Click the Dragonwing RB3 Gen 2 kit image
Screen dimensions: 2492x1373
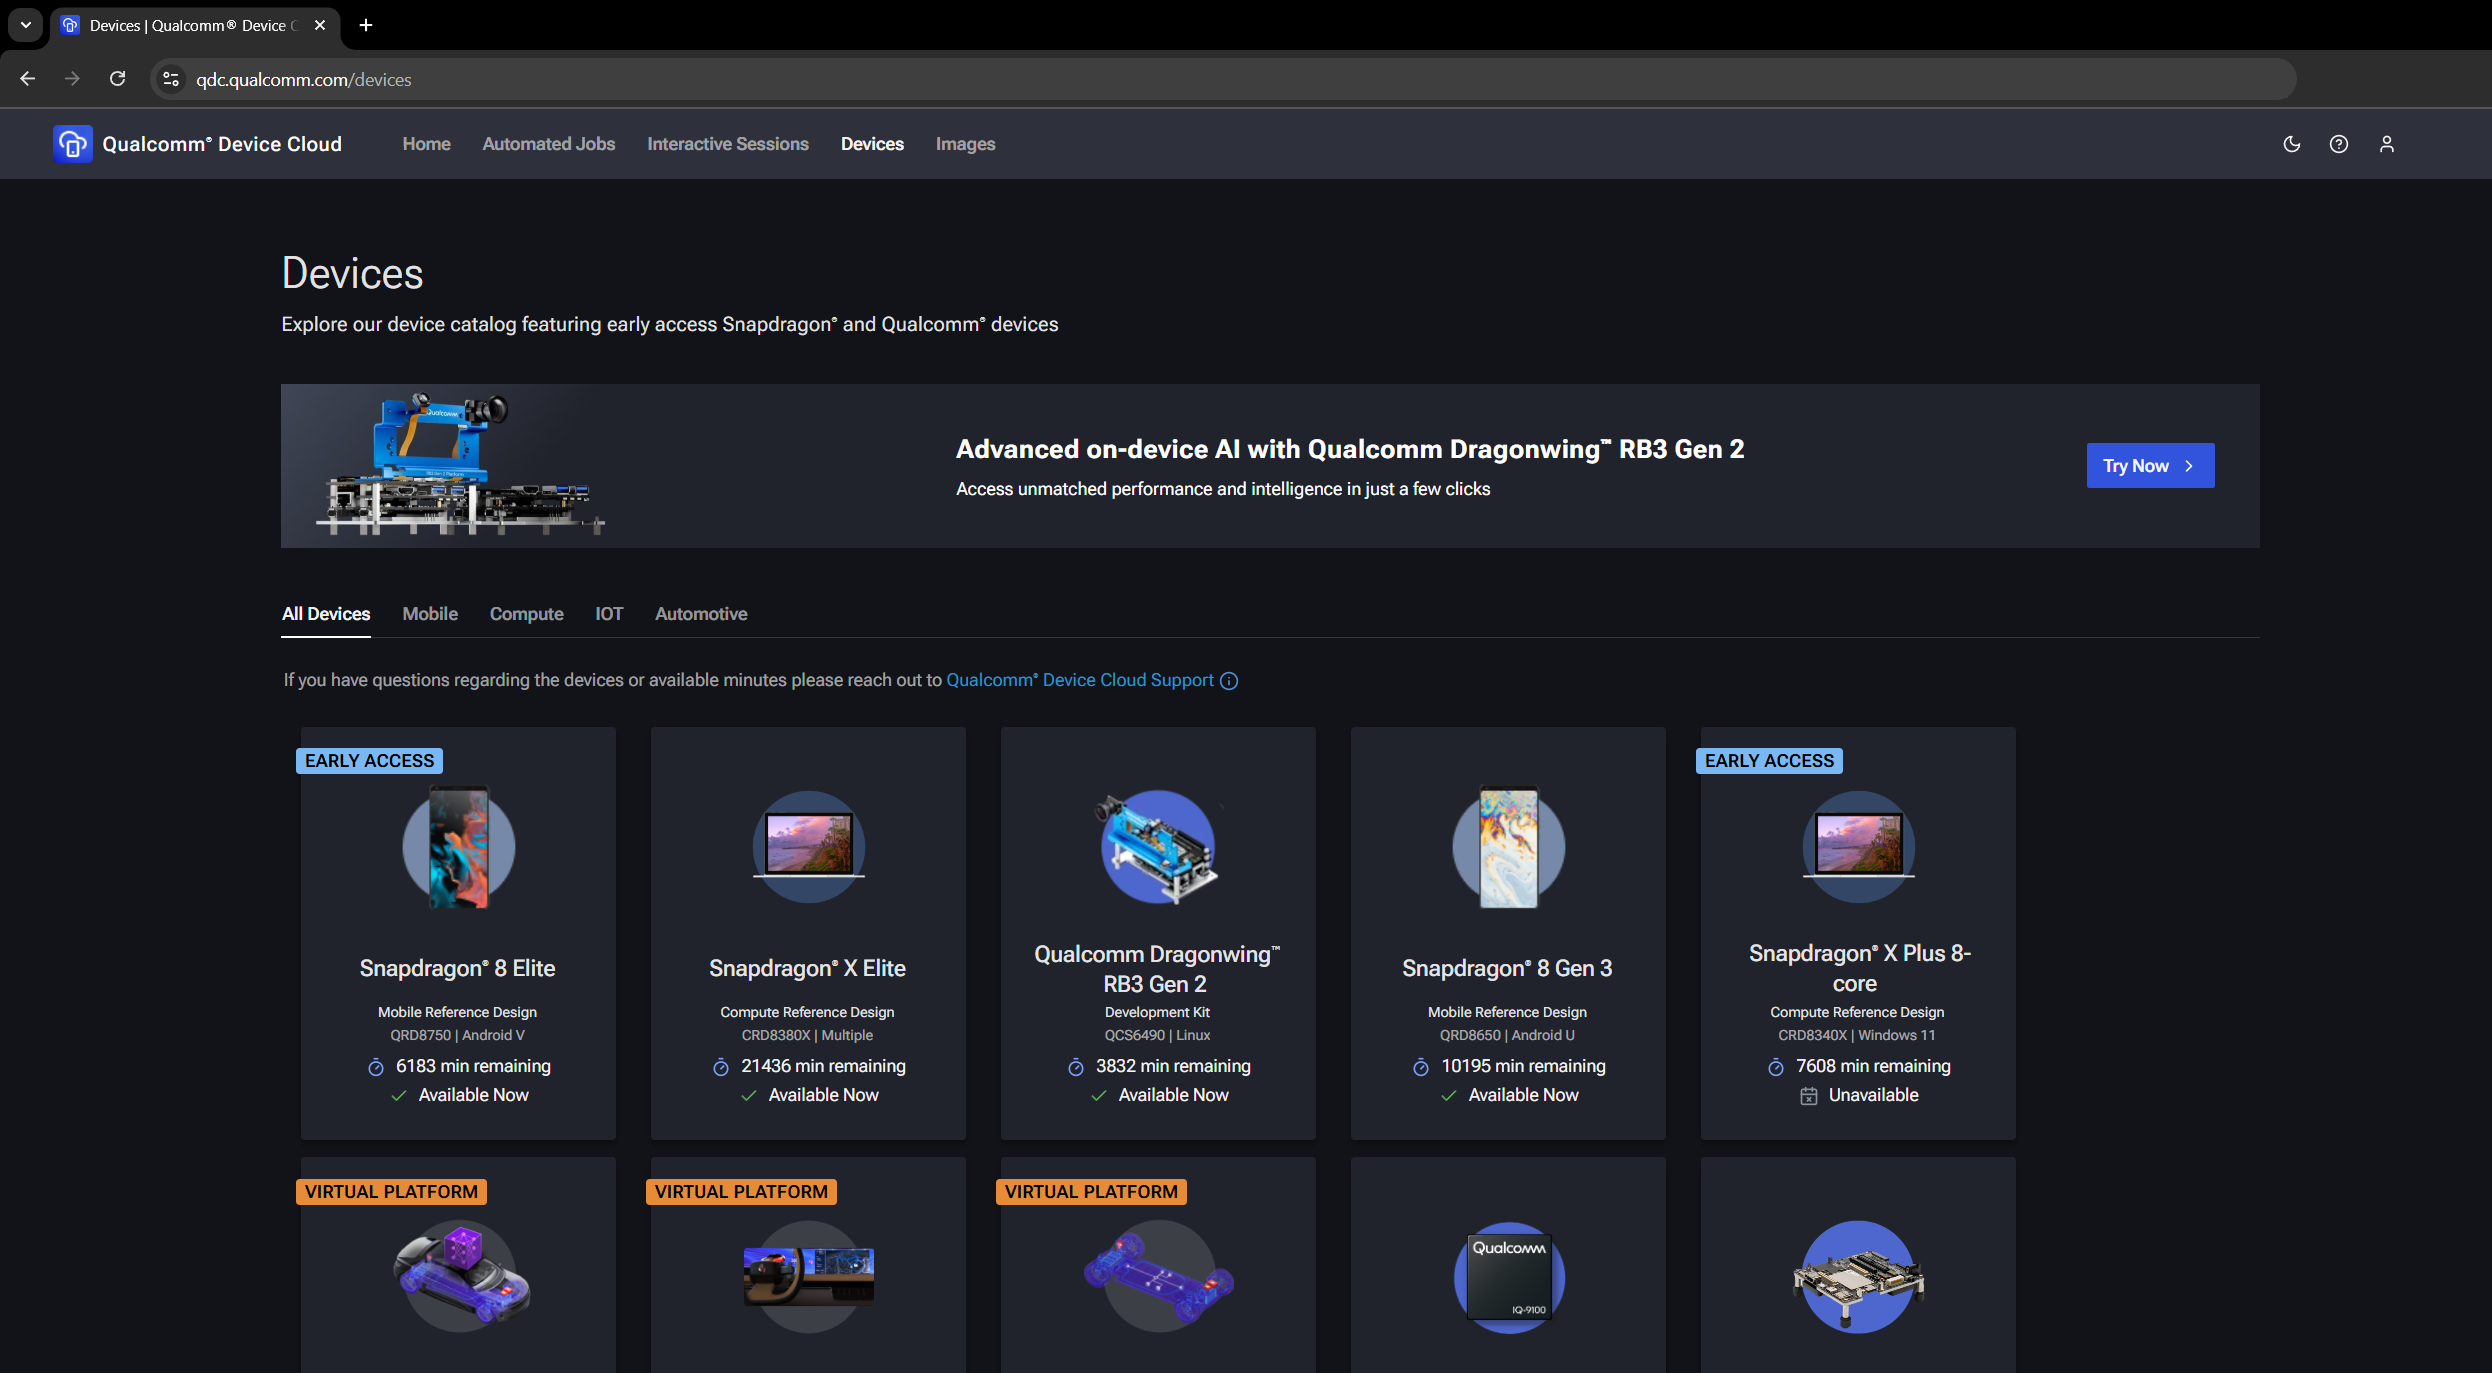click(1158, 846)
